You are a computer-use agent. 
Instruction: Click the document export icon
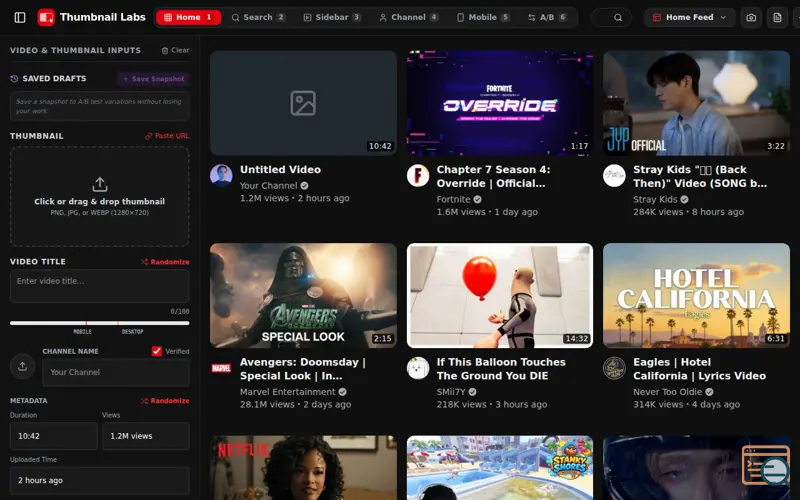click(x=777, y=17)
